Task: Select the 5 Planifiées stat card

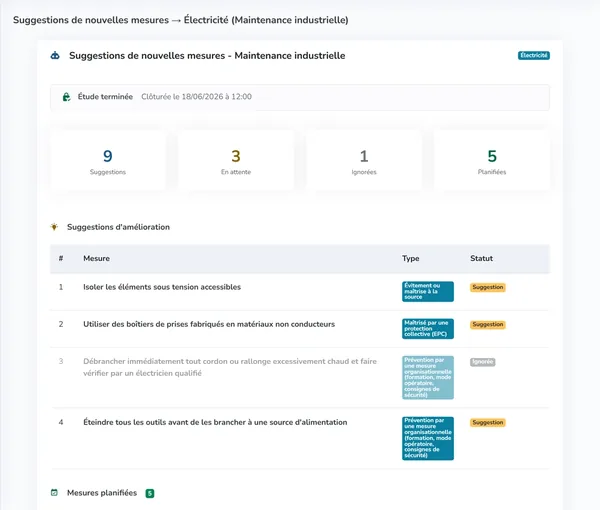Action: tap(492, 160)
